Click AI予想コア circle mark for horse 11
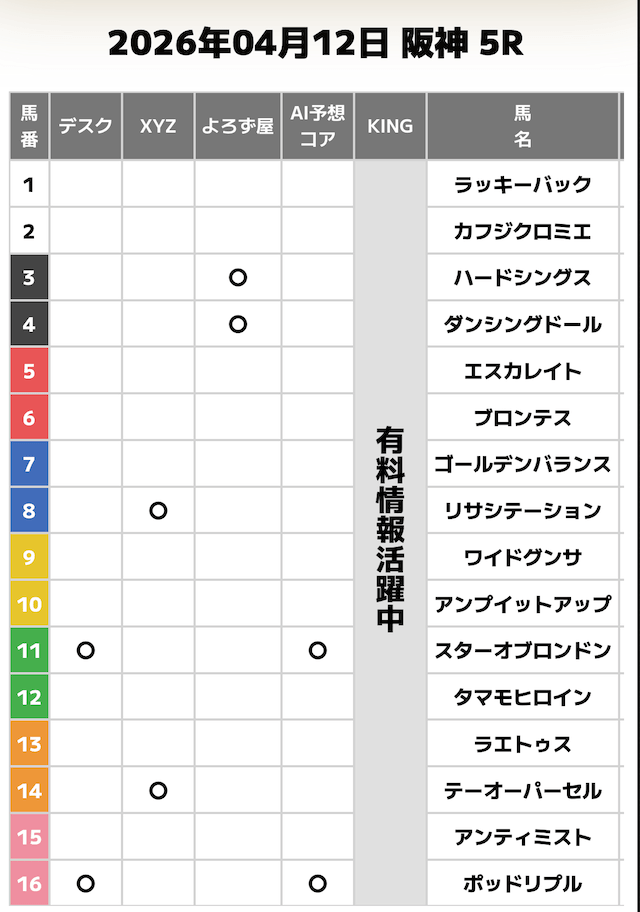The width and height of the screenshot is (640, 912). tap(317, 651)
